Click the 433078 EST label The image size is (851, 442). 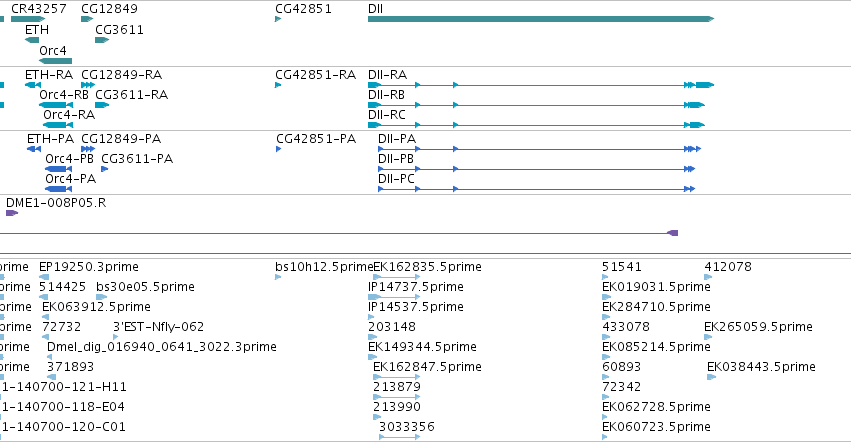click(x=626, y=327)
